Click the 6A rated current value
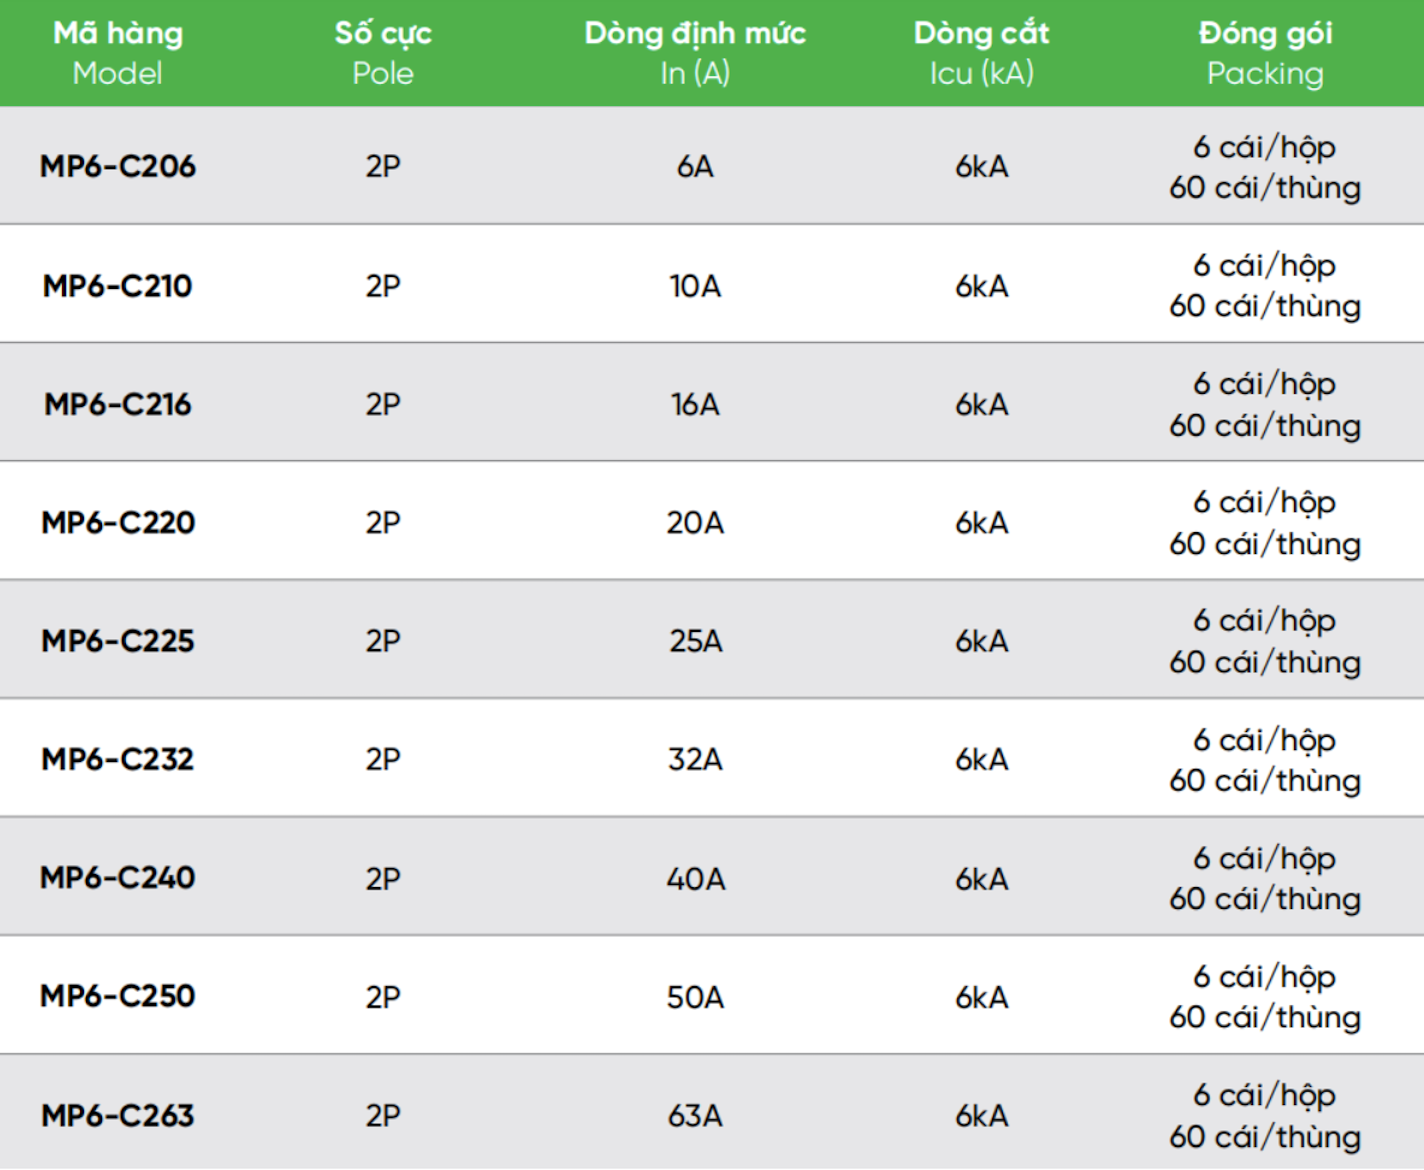The width and height of the screenshot is (1424, 1170). point(695,166)
